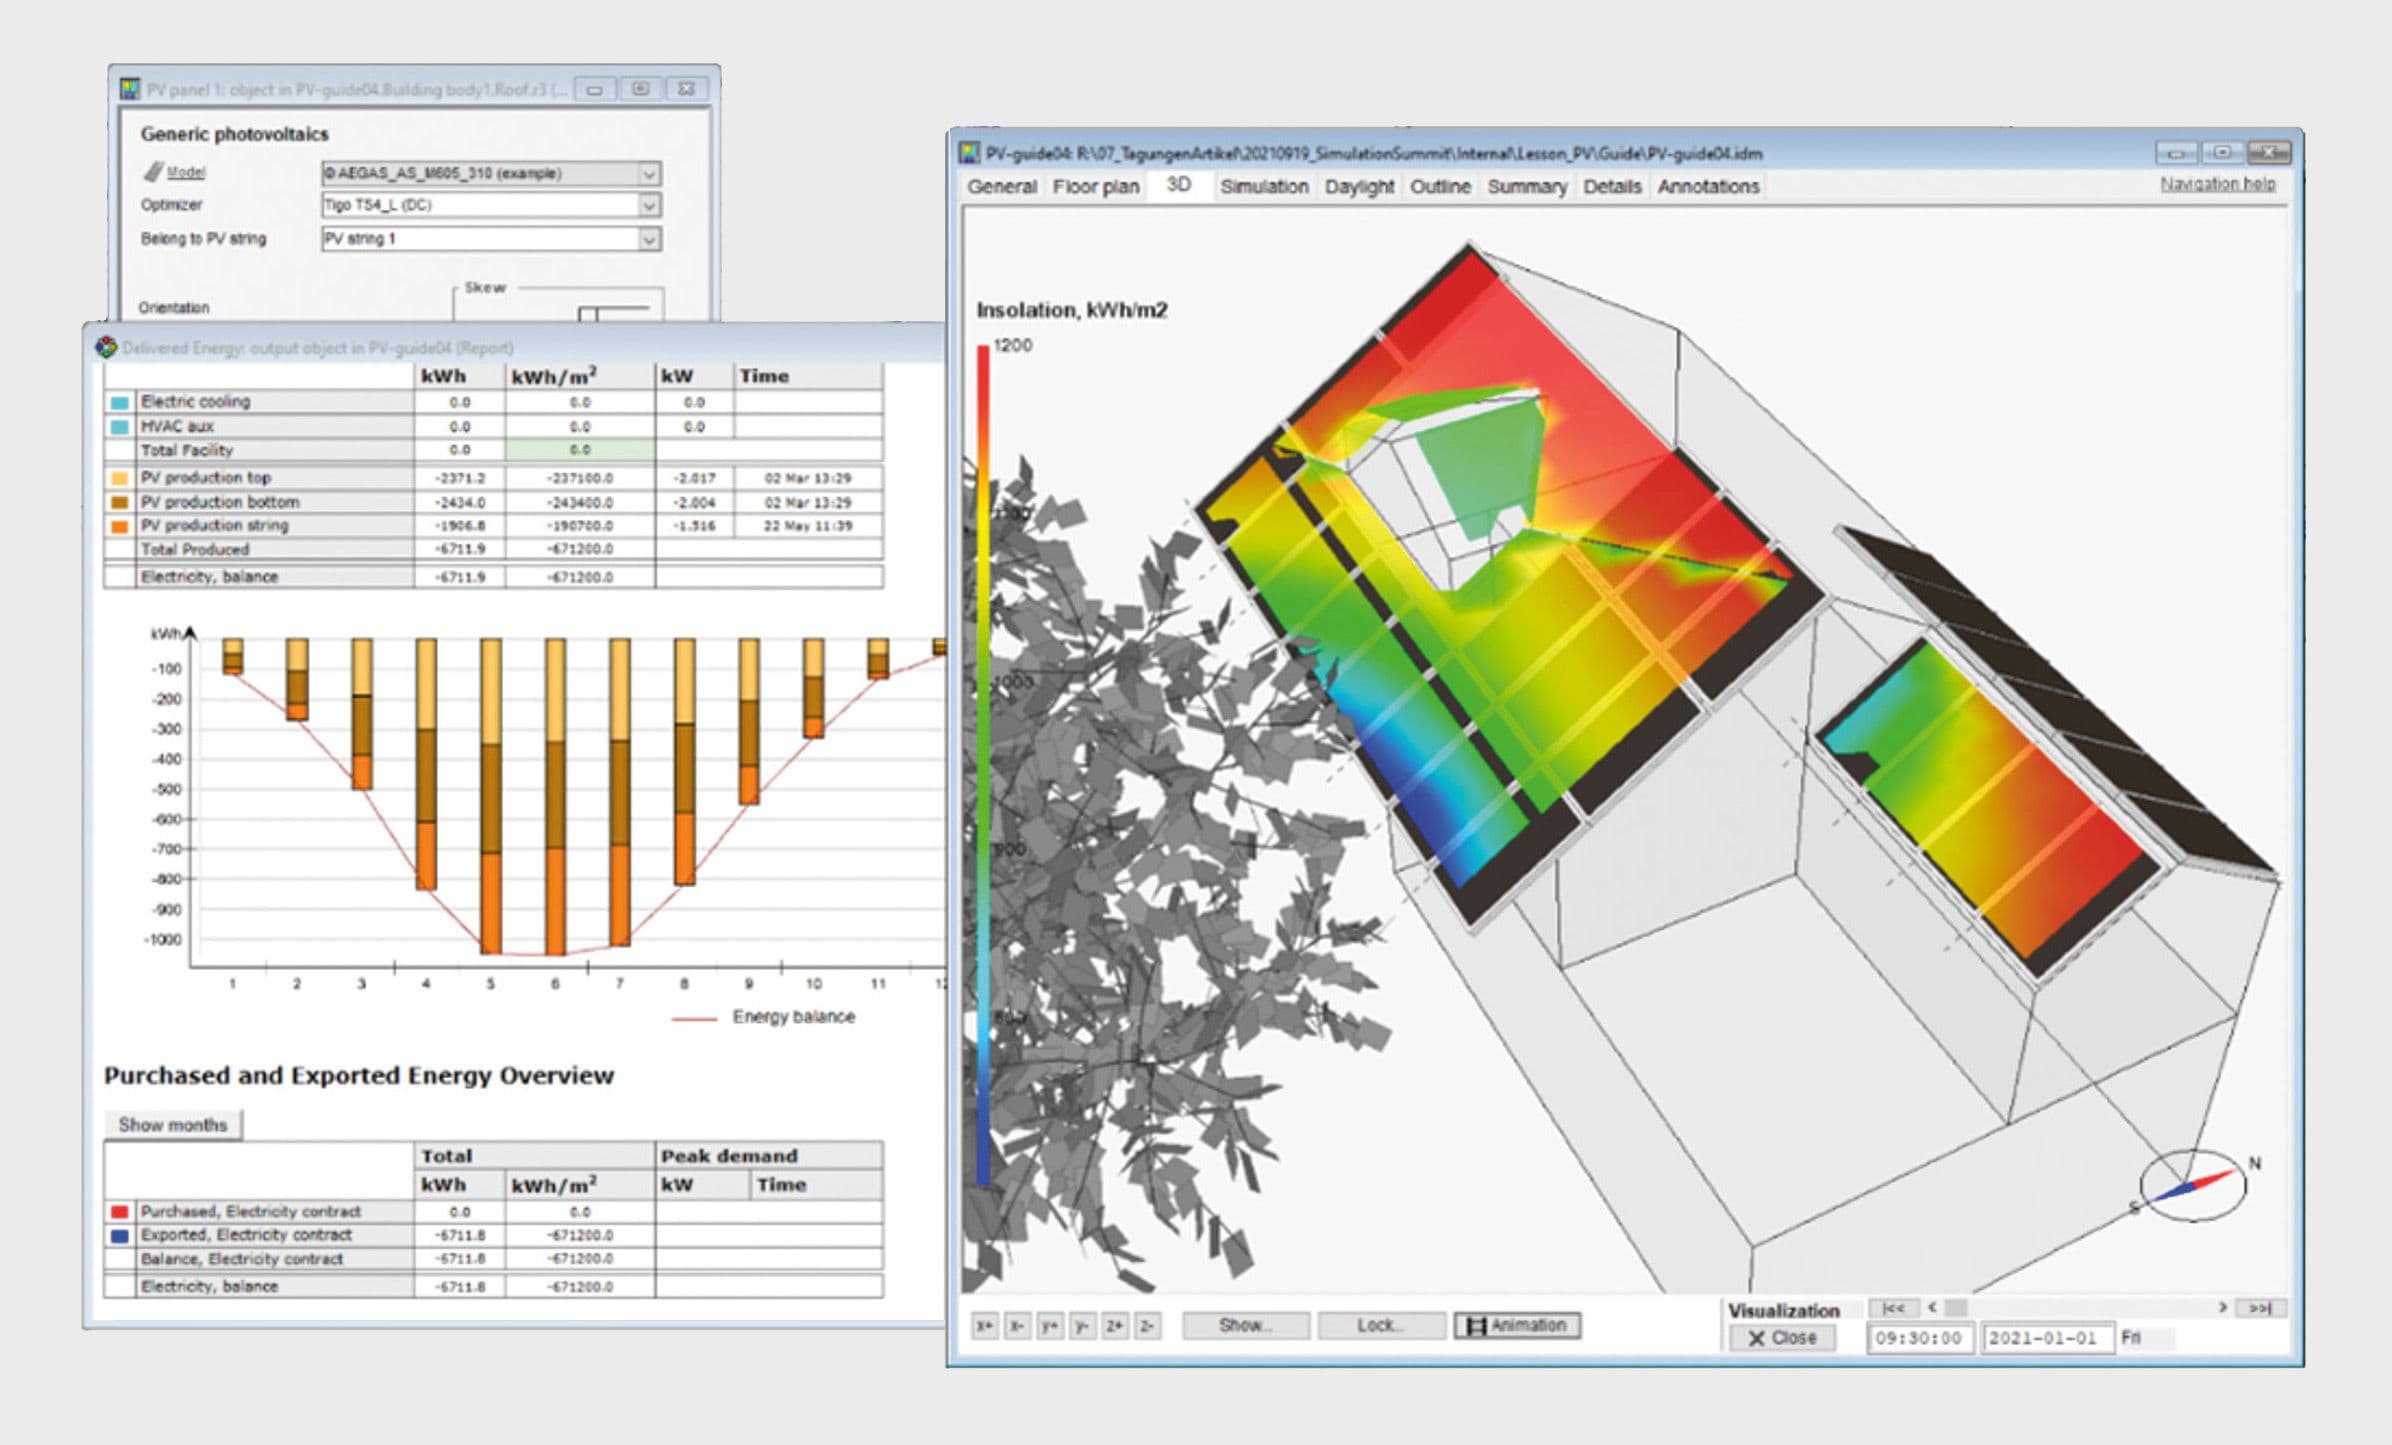The width and height of the screenshot is (2392, 1445).
Task: Switch to the Floor plan tab
Action: tap(1095, 187)
